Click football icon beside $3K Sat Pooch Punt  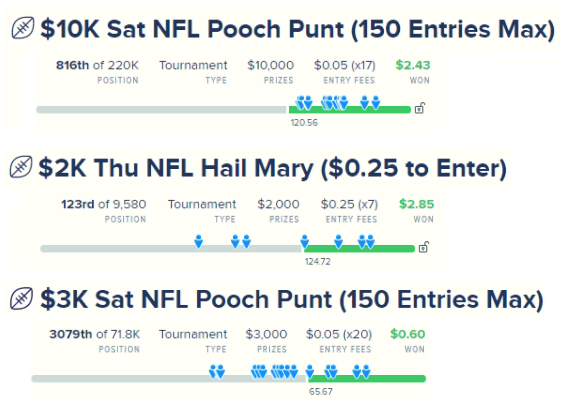[22, 299]
